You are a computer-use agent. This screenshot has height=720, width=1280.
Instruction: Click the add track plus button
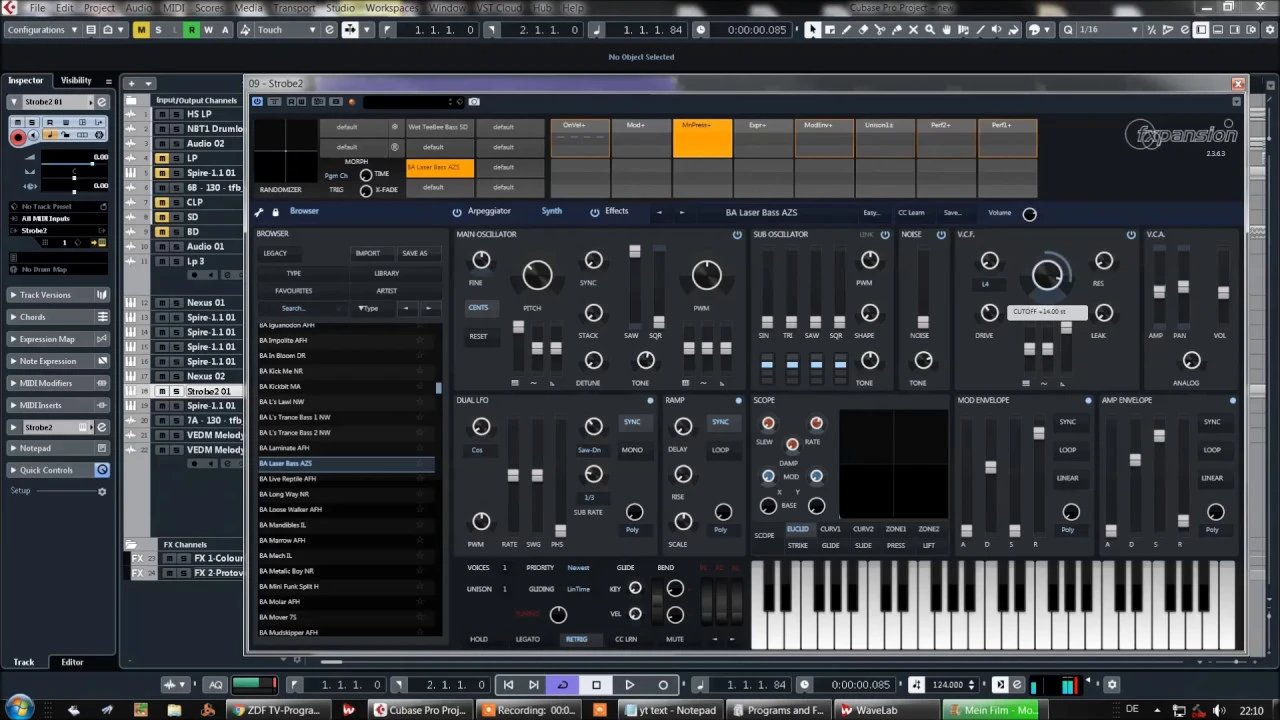(x=132, y=83)
